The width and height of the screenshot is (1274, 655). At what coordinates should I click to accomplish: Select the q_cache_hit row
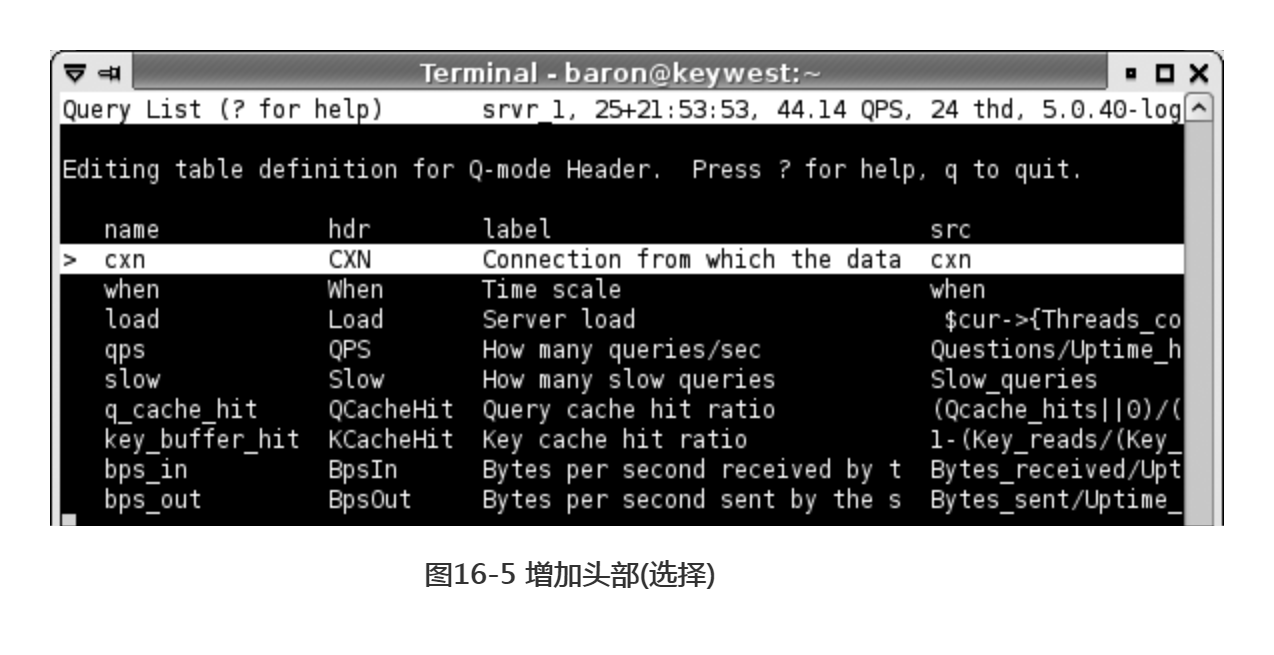pyautogui.click(x=622, y=410)
